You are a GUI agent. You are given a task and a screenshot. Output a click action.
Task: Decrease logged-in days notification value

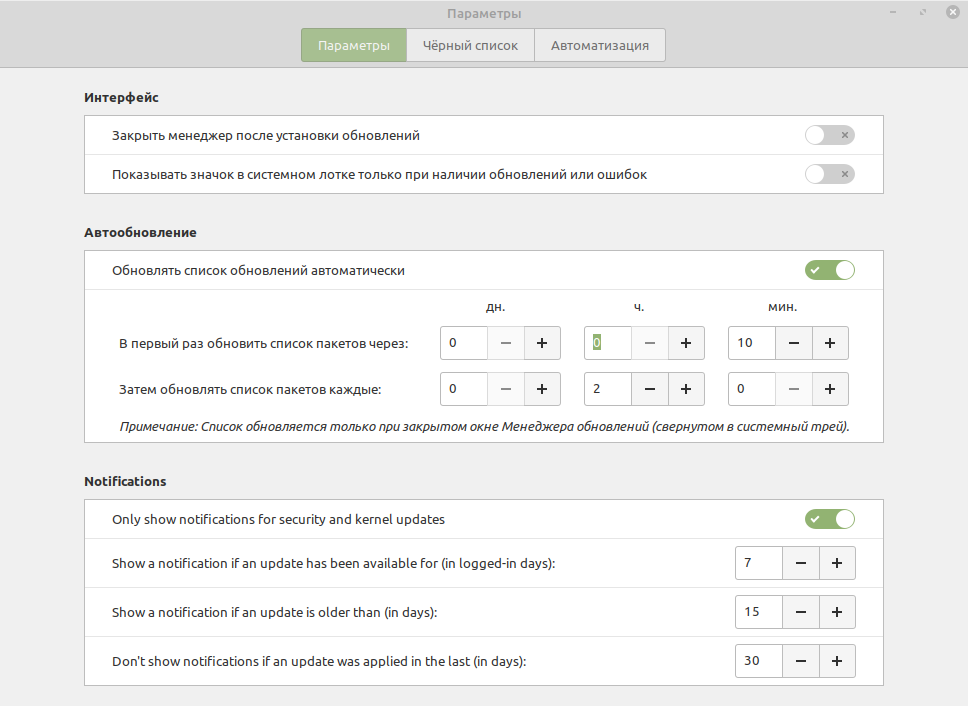[801, 563]
